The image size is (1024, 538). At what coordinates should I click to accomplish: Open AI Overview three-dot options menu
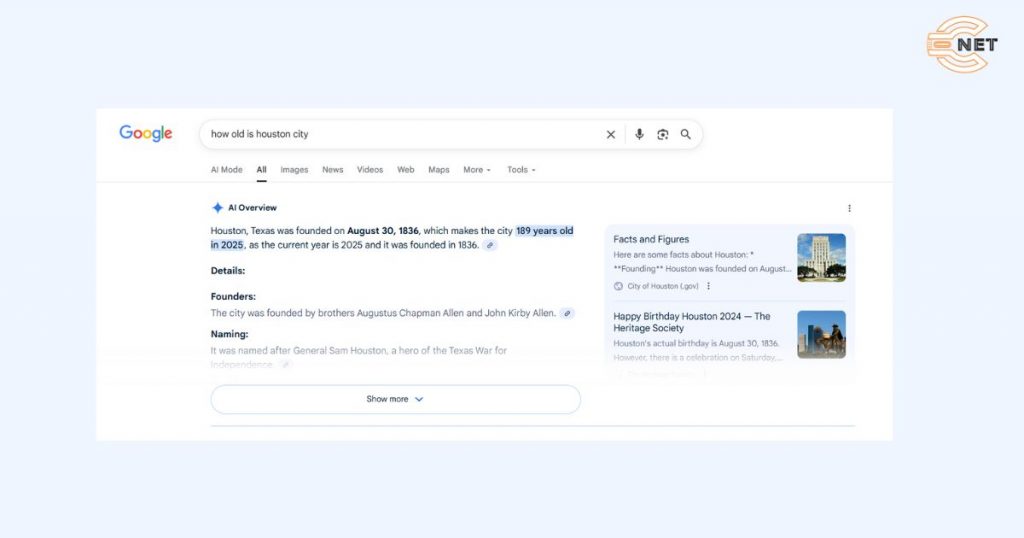[849, 208]
